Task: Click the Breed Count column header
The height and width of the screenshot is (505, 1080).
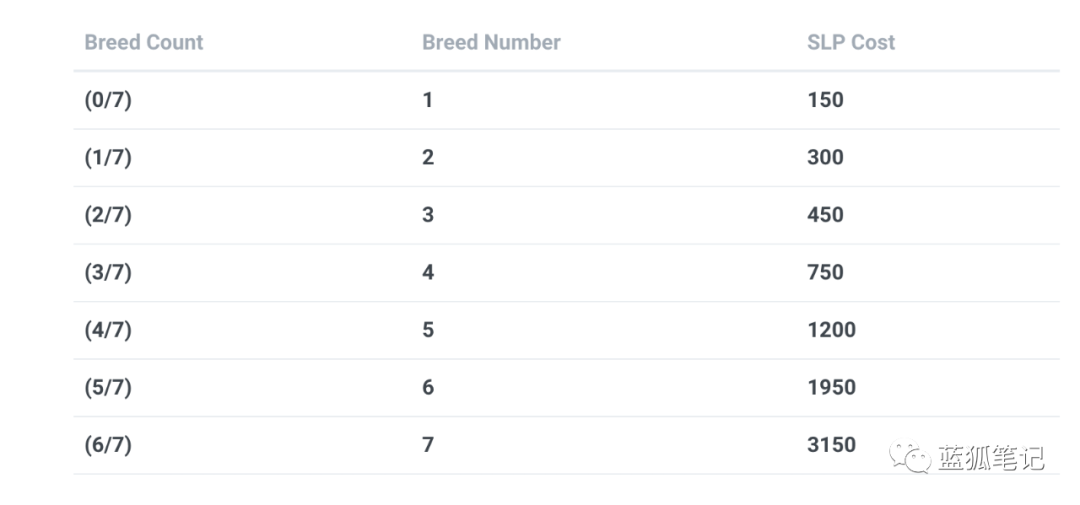Action: pos(144,42)
